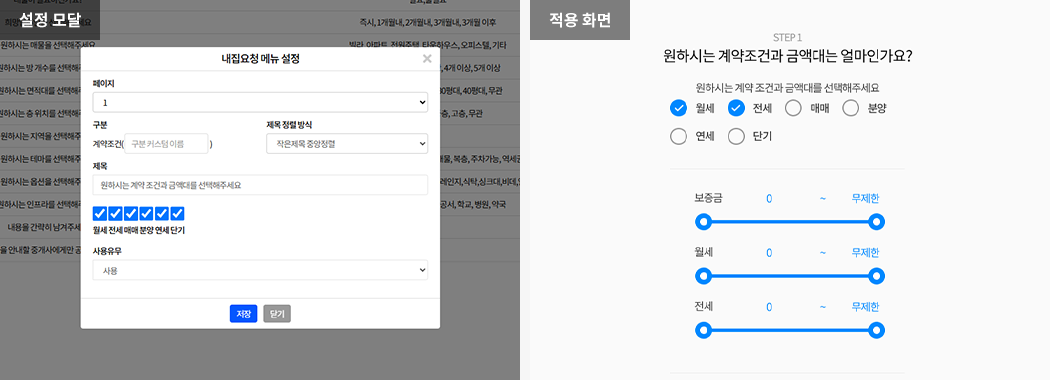Uncheck 전세 in the preview screen
The height and width of the screenshot is (380, 1050).
pyautogui.click(x=737, y=108)
